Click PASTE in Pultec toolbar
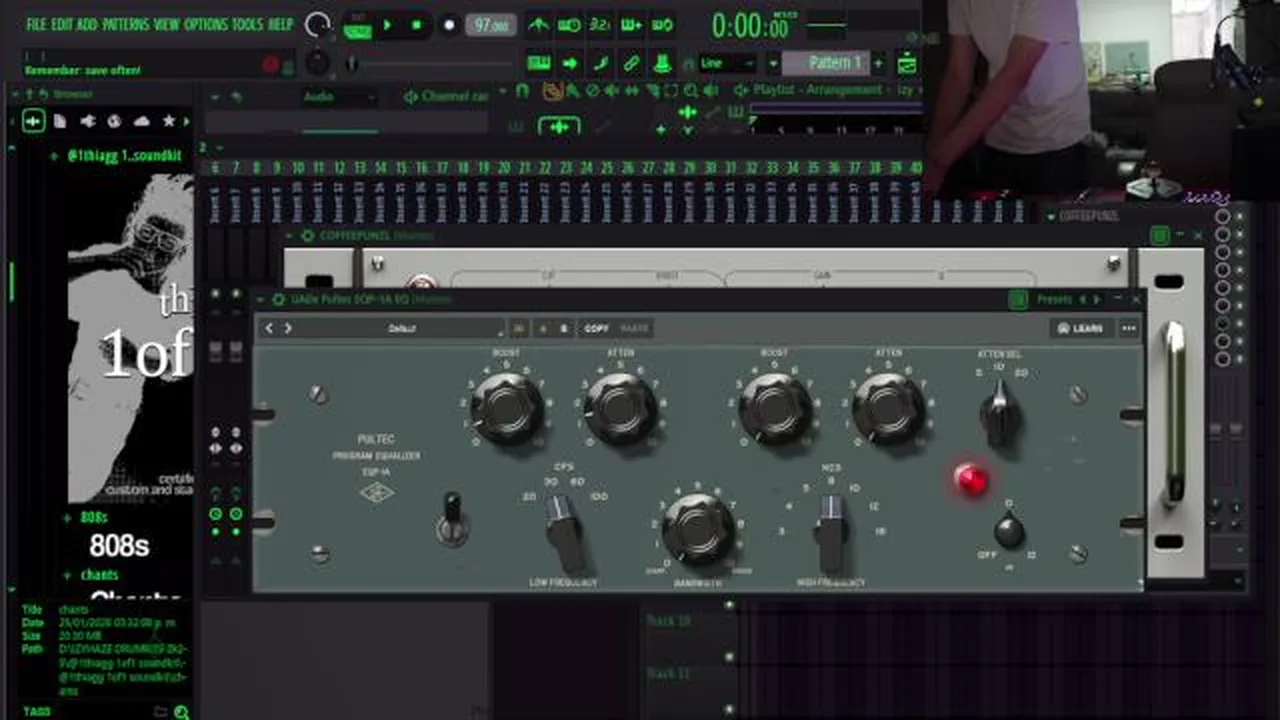This screenshot has height=720, width=1280. pos(634,328)
